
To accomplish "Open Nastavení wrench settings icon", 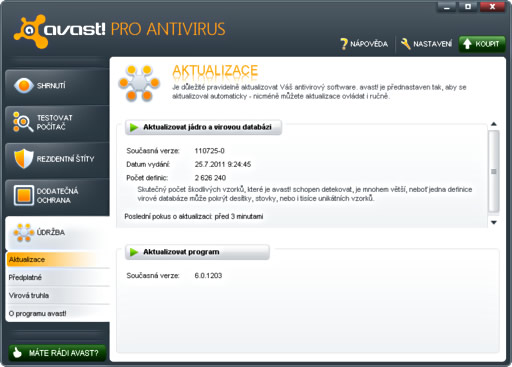I will pos(405,44).
